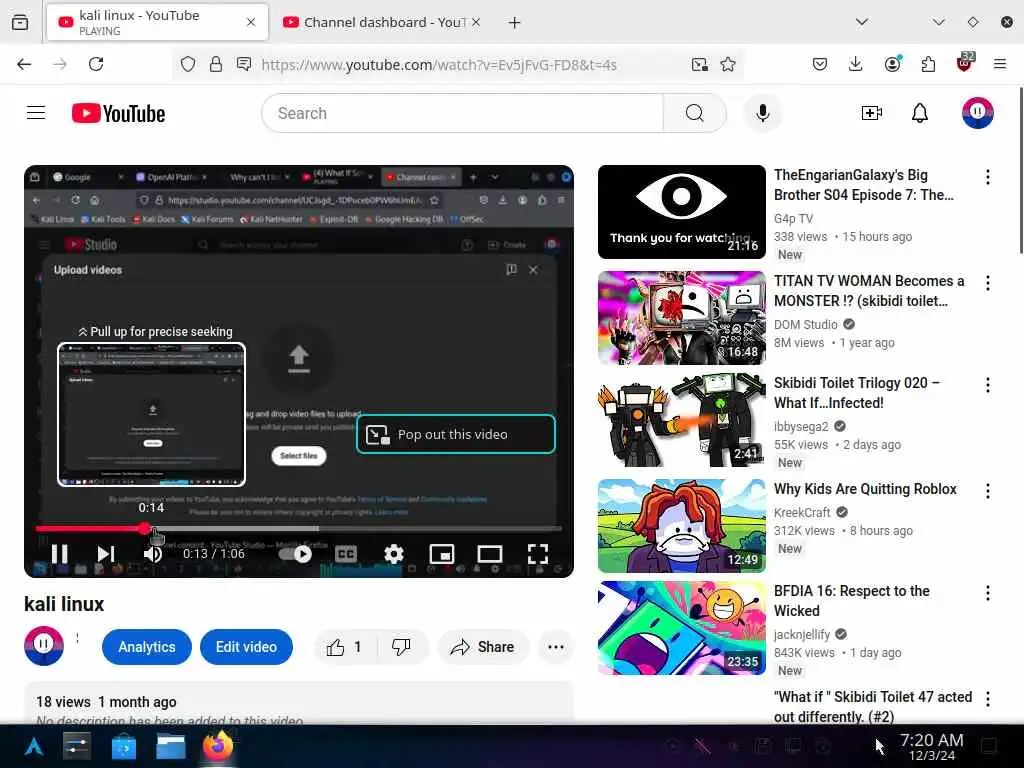Click the Pop out this video button
1024x768 pixels.
pos(456,434)
